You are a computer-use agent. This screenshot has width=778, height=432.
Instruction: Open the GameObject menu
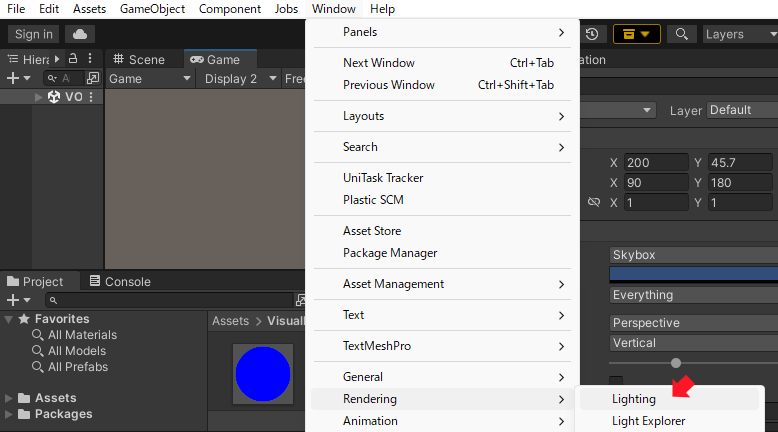coord(152,9)
